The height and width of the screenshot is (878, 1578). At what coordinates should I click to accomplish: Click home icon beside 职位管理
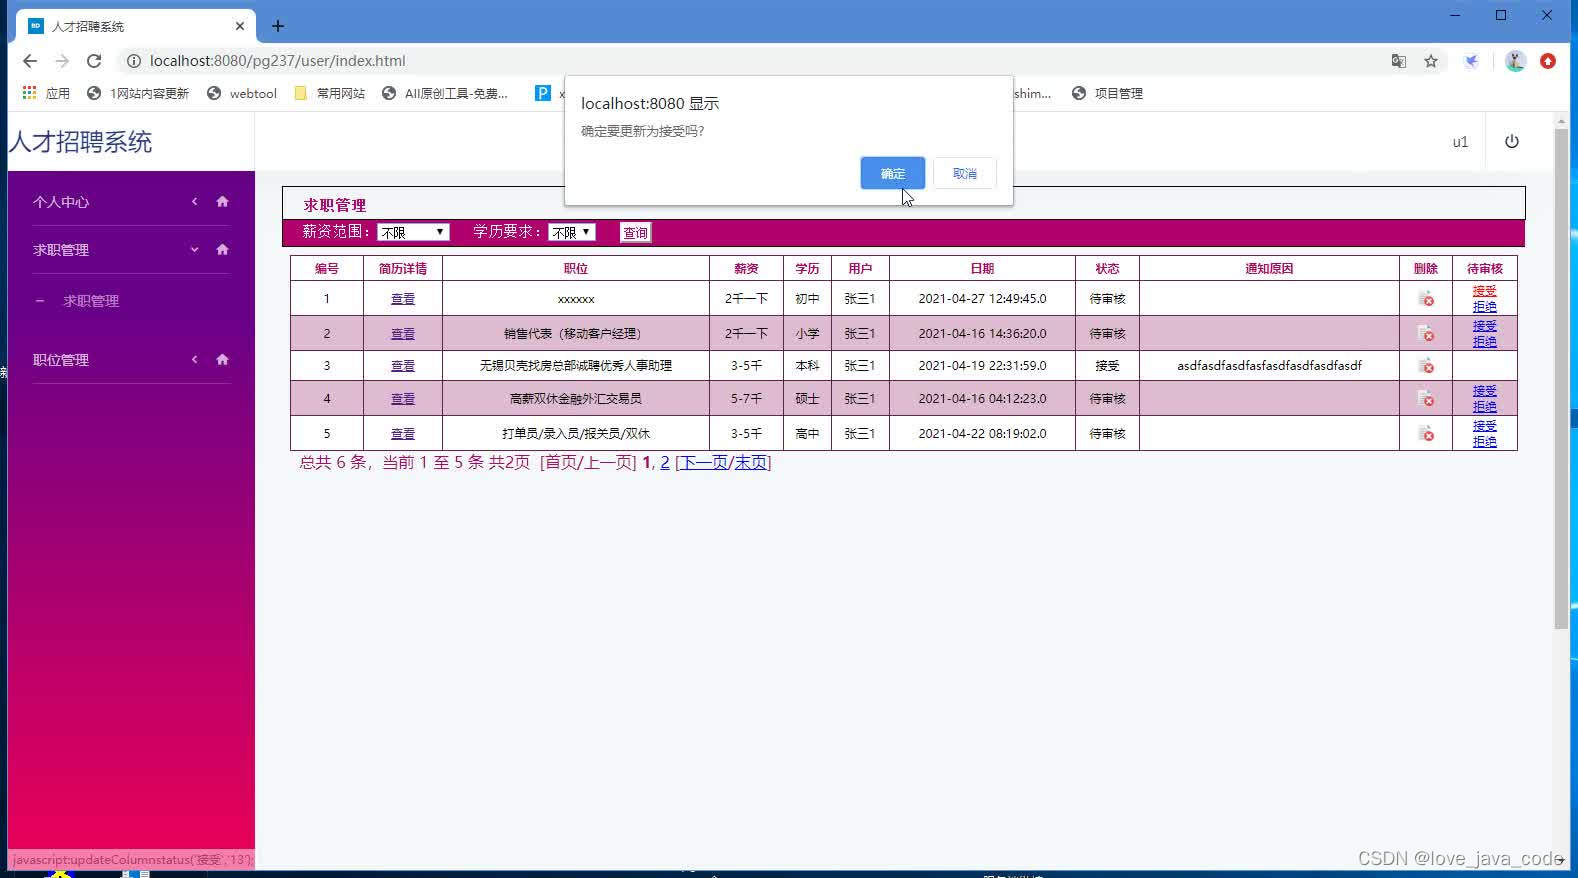click(222, 359)
